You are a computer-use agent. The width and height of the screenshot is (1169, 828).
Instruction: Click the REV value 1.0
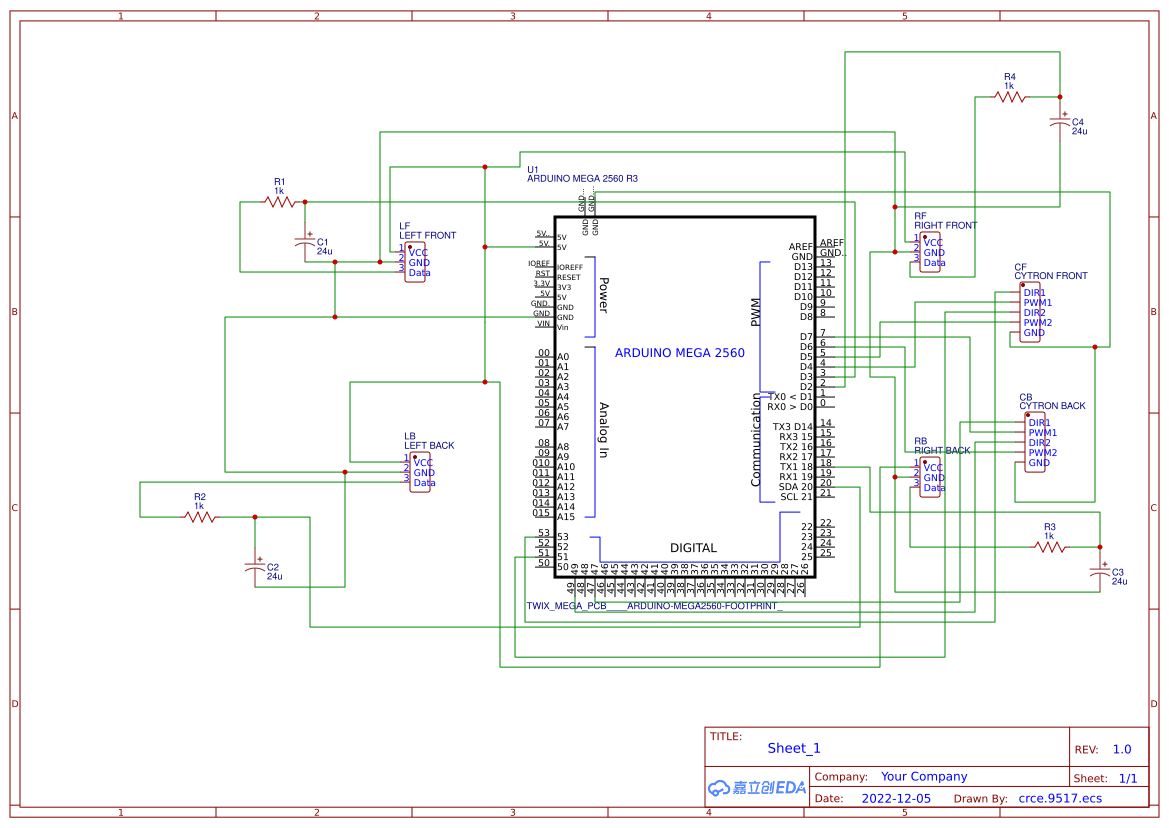coord(1121,749)
